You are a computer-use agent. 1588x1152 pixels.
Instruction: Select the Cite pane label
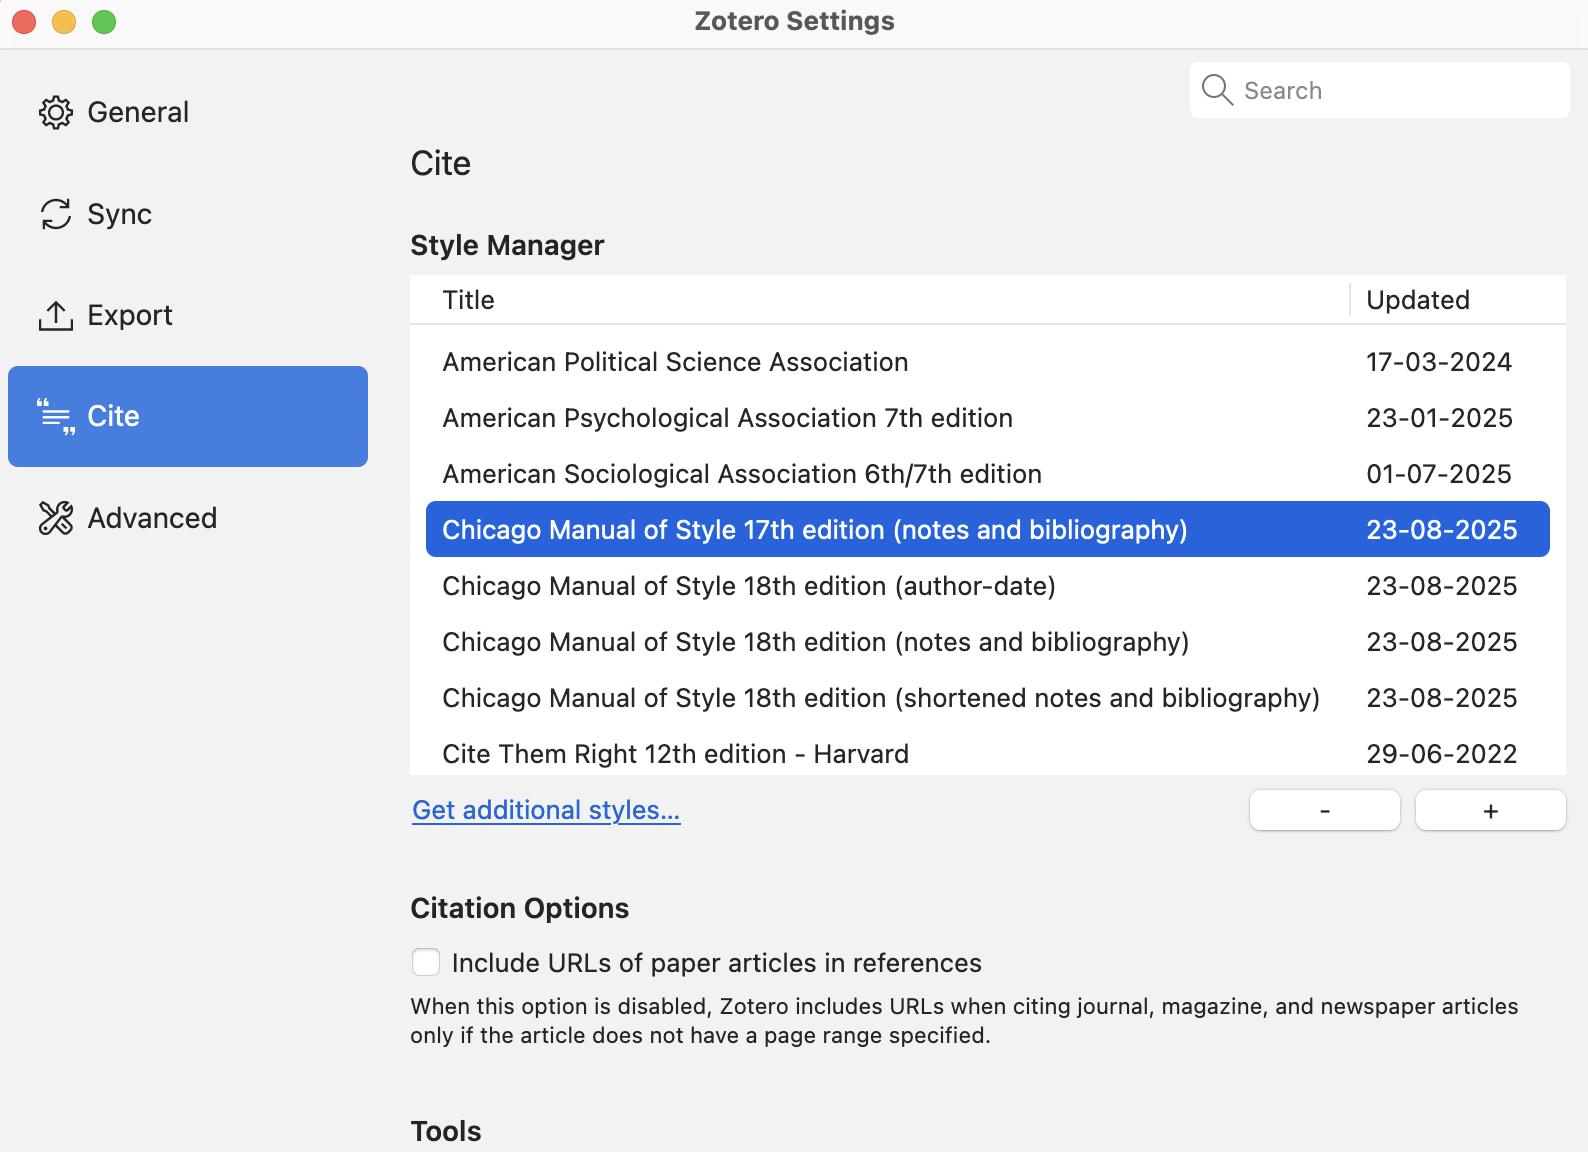click(x=113, y=416)
